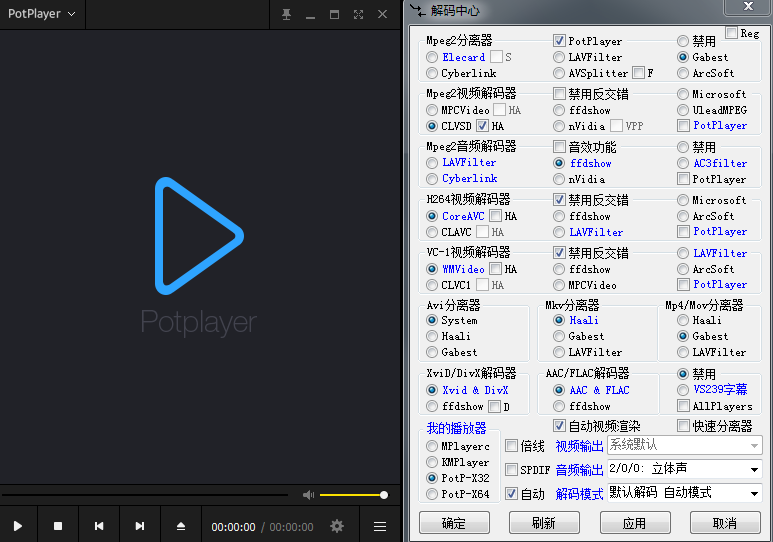Click the playback seek bar
773x542 pixels.
(145, 495)
